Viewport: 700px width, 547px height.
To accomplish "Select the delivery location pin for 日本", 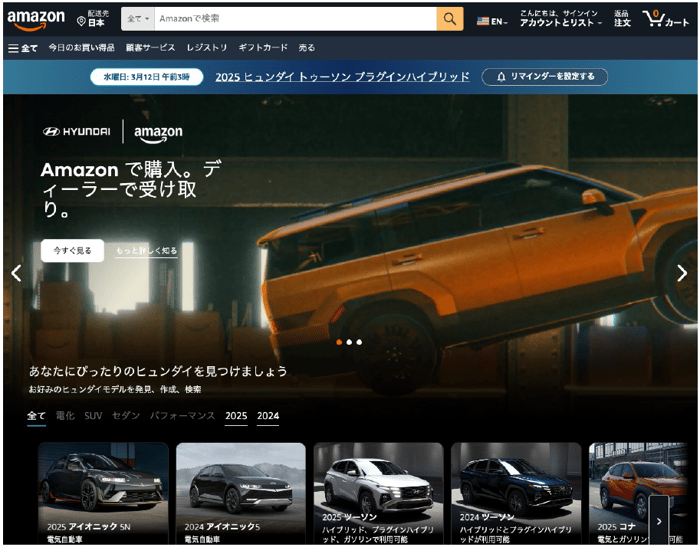I will 93,19.
